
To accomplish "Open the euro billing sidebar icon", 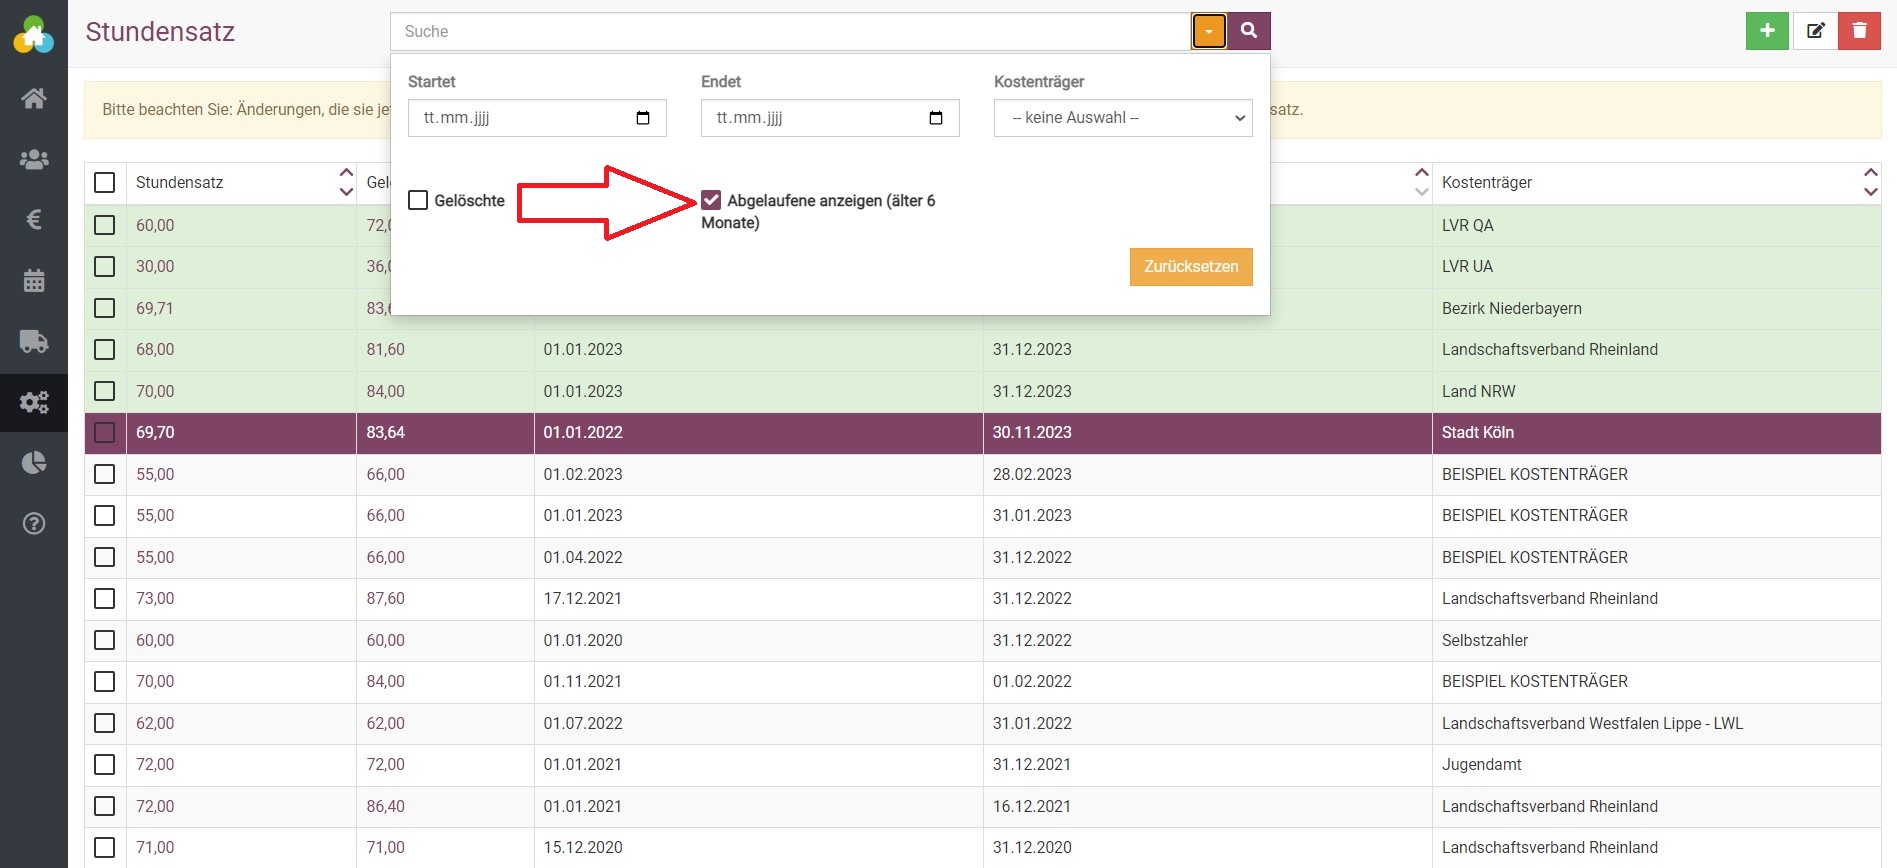I will coord(34,219).
